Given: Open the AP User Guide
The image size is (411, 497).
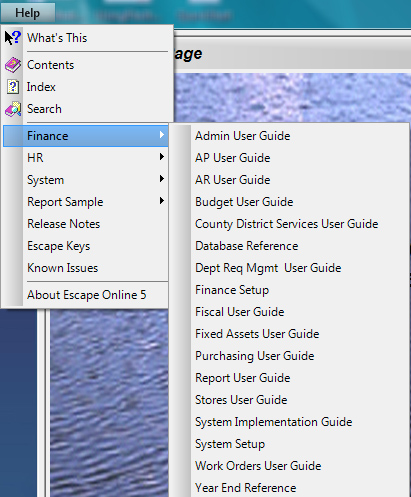Looking at the screenshot, I should point(290,158).
